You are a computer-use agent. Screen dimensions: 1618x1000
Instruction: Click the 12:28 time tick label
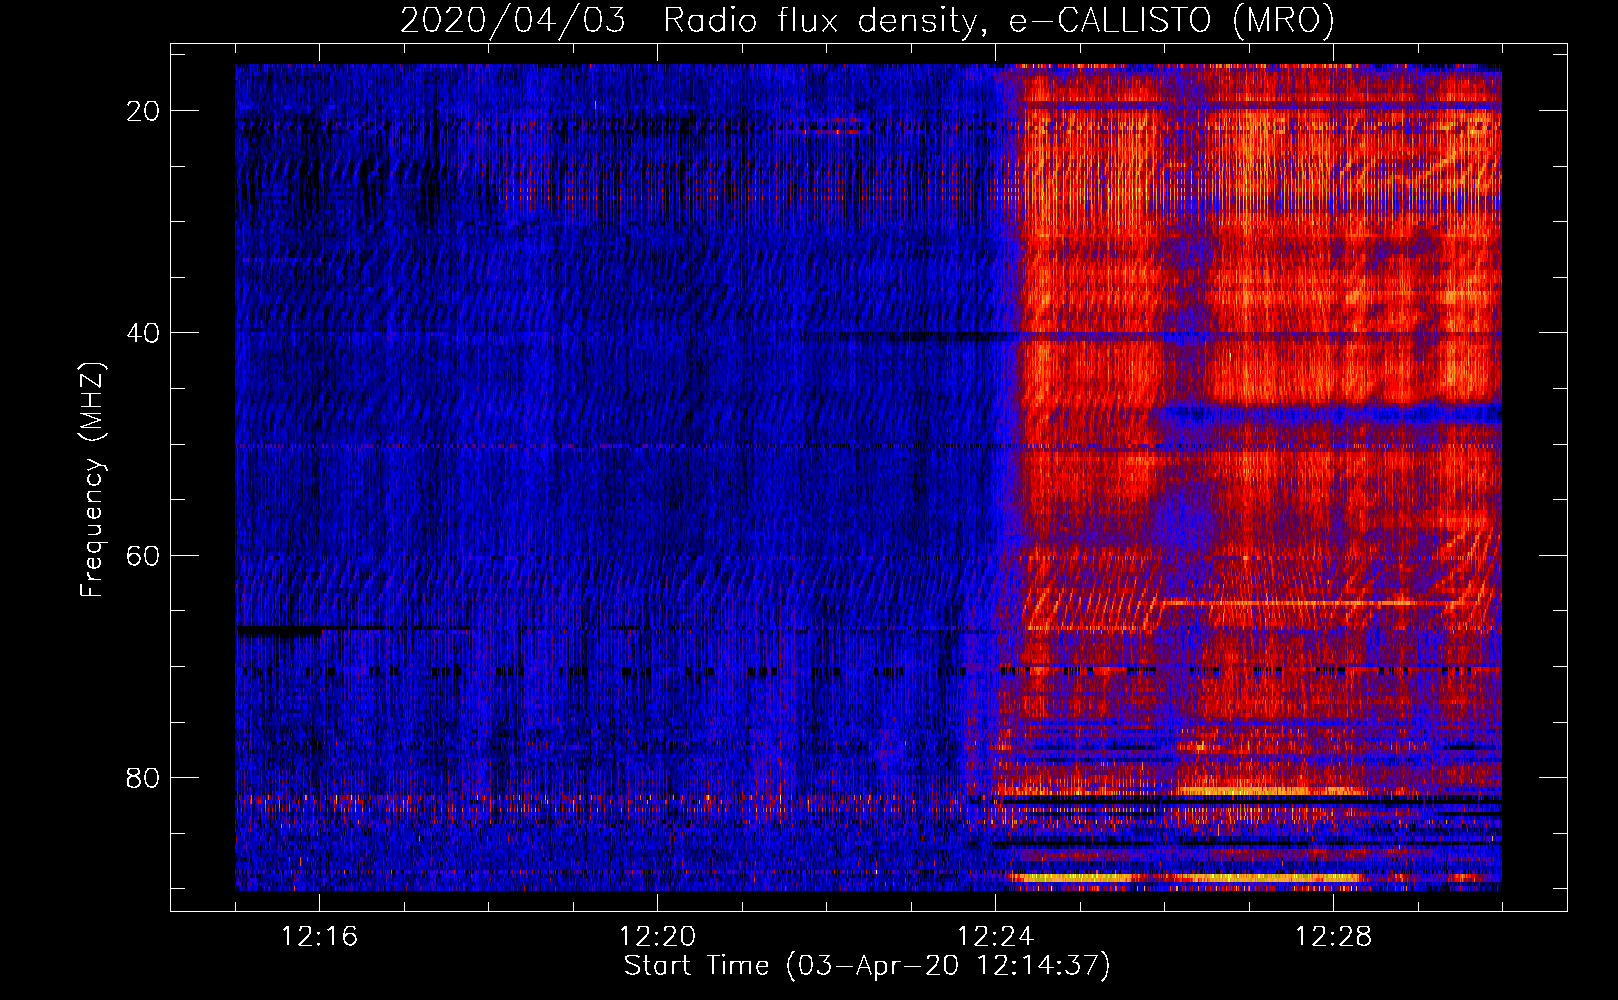point(1333,937)
